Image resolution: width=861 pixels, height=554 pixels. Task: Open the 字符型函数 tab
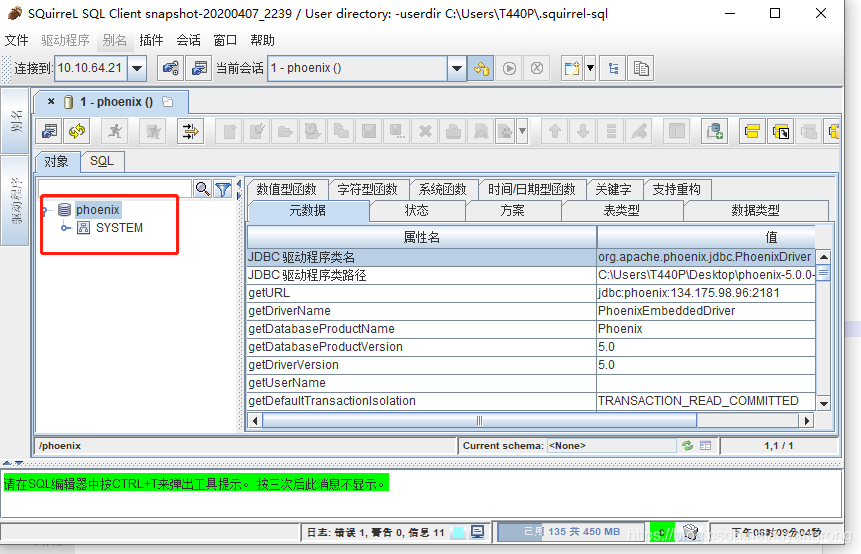[367, 189]
